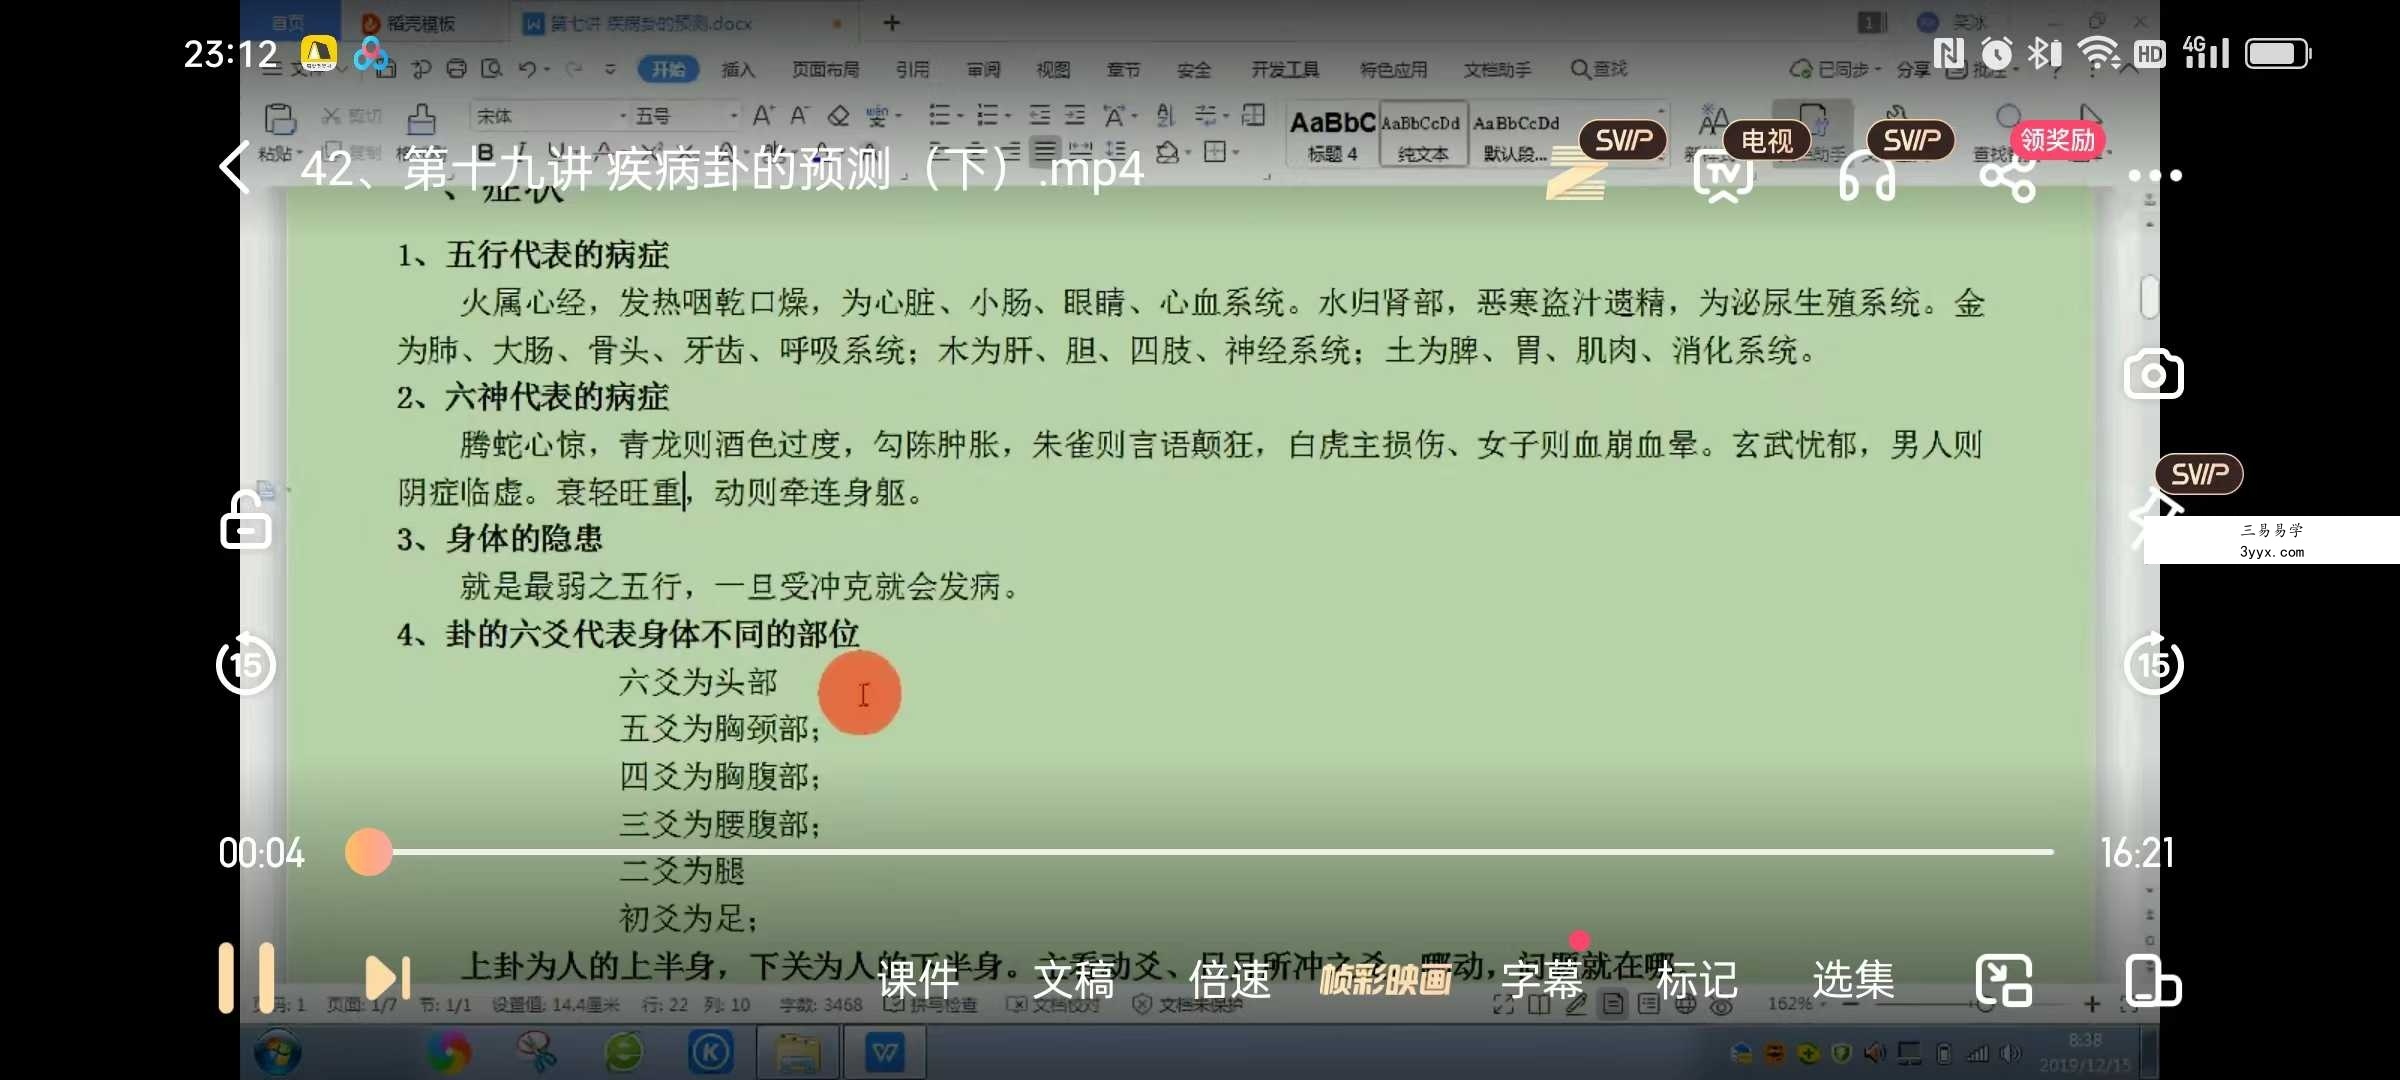Add a 标记 marker
This screenshot has height=1080, width=2400.
[x=1697, y=980]
